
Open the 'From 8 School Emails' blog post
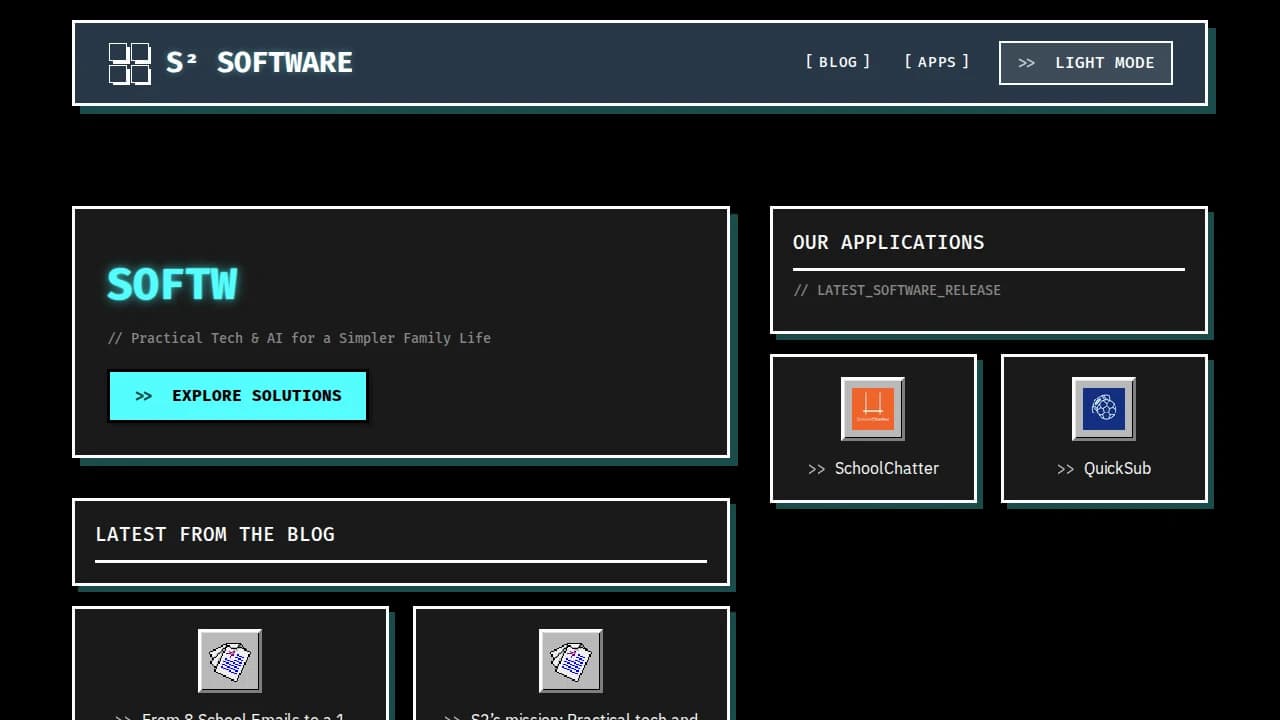[x=230, y=716]
